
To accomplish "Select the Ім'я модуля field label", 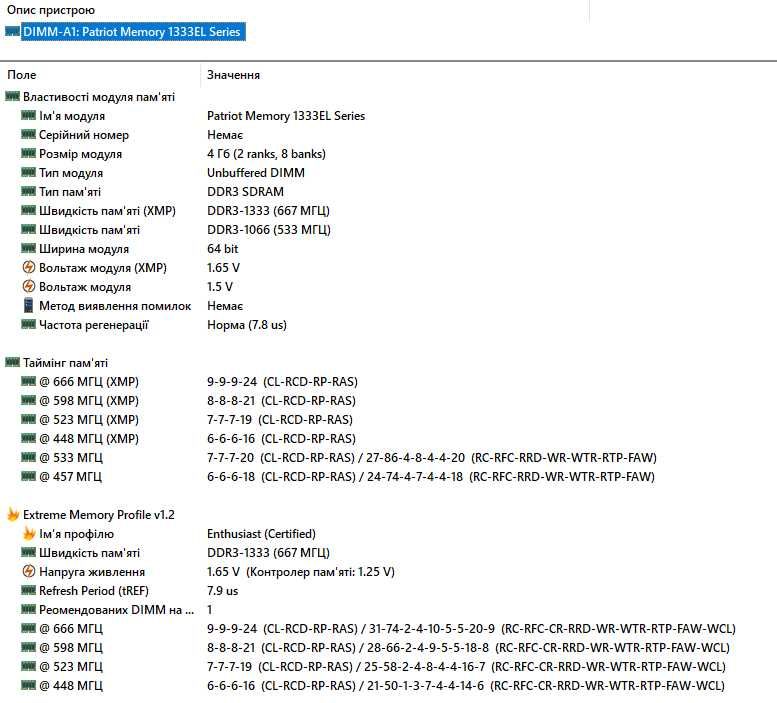I will tap(72, 116).
